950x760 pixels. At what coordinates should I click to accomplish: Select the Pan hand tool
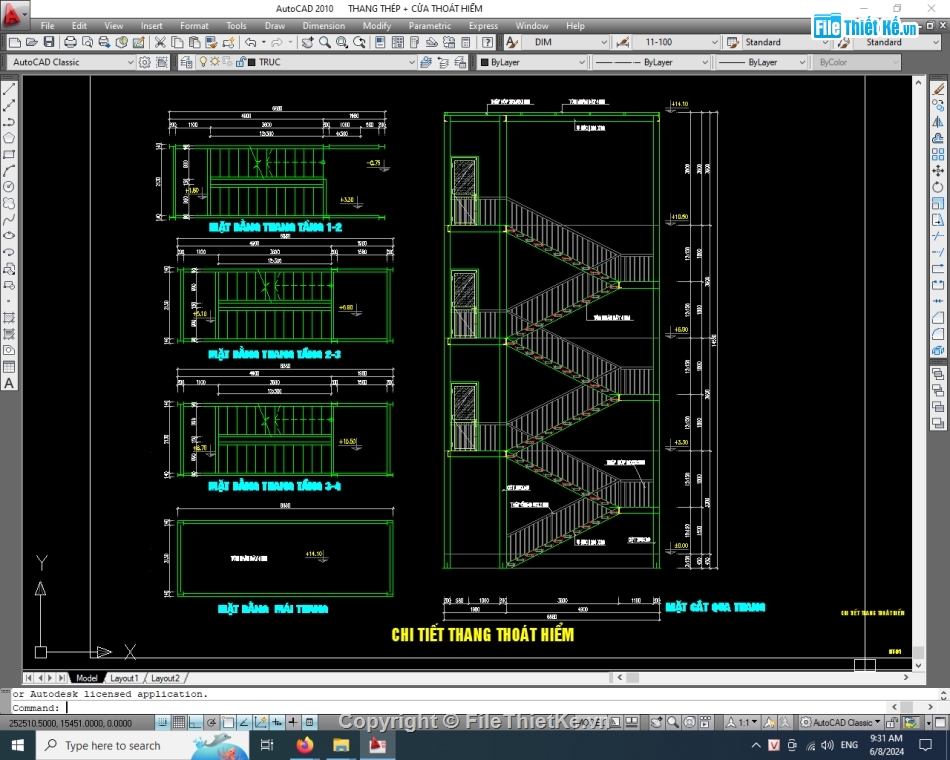308,42
